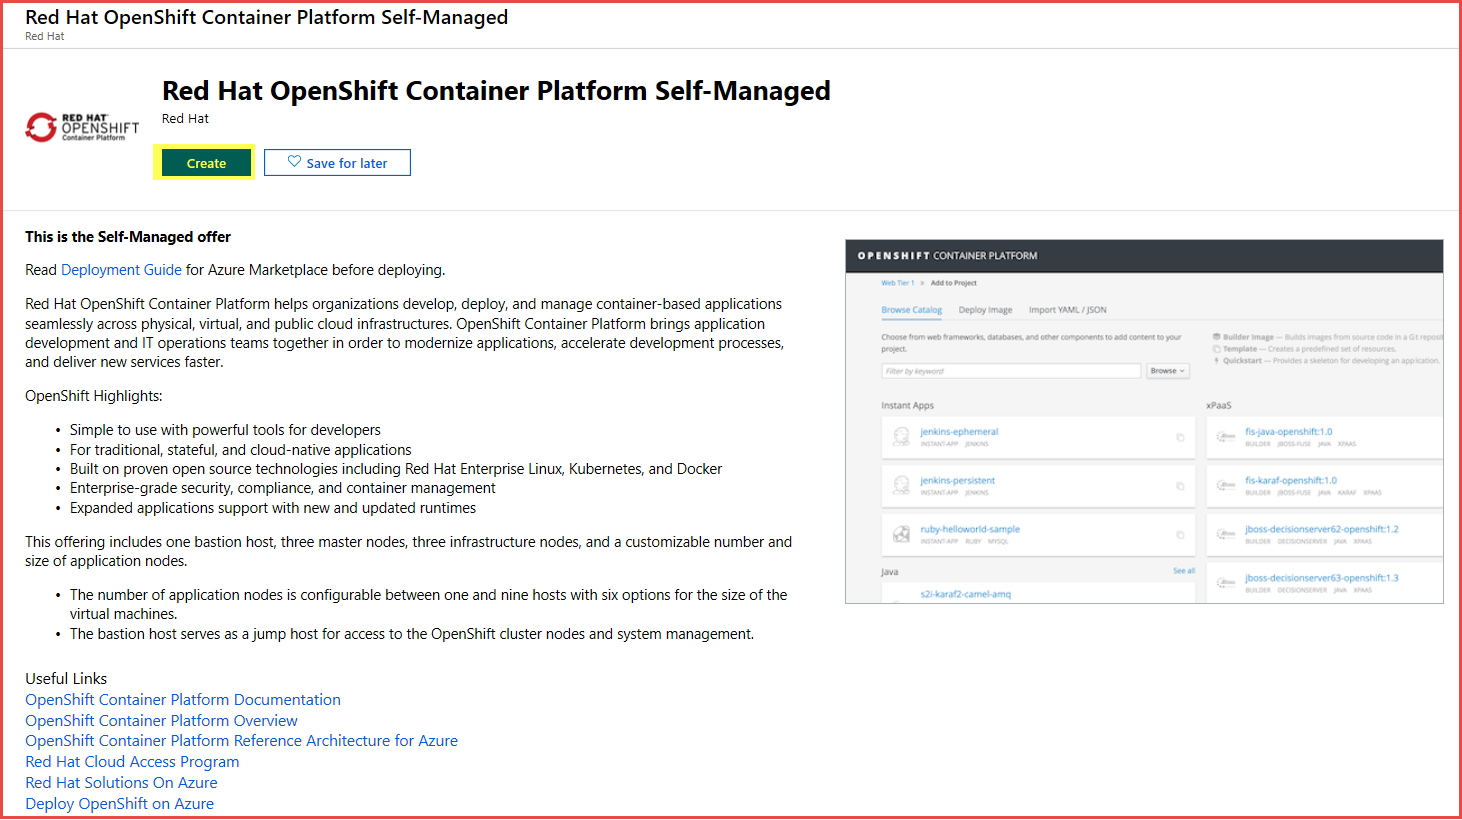Click the 'Useful Links' label
The height and width of the screenshot is (820, 1462).
[x=66, y=679]
